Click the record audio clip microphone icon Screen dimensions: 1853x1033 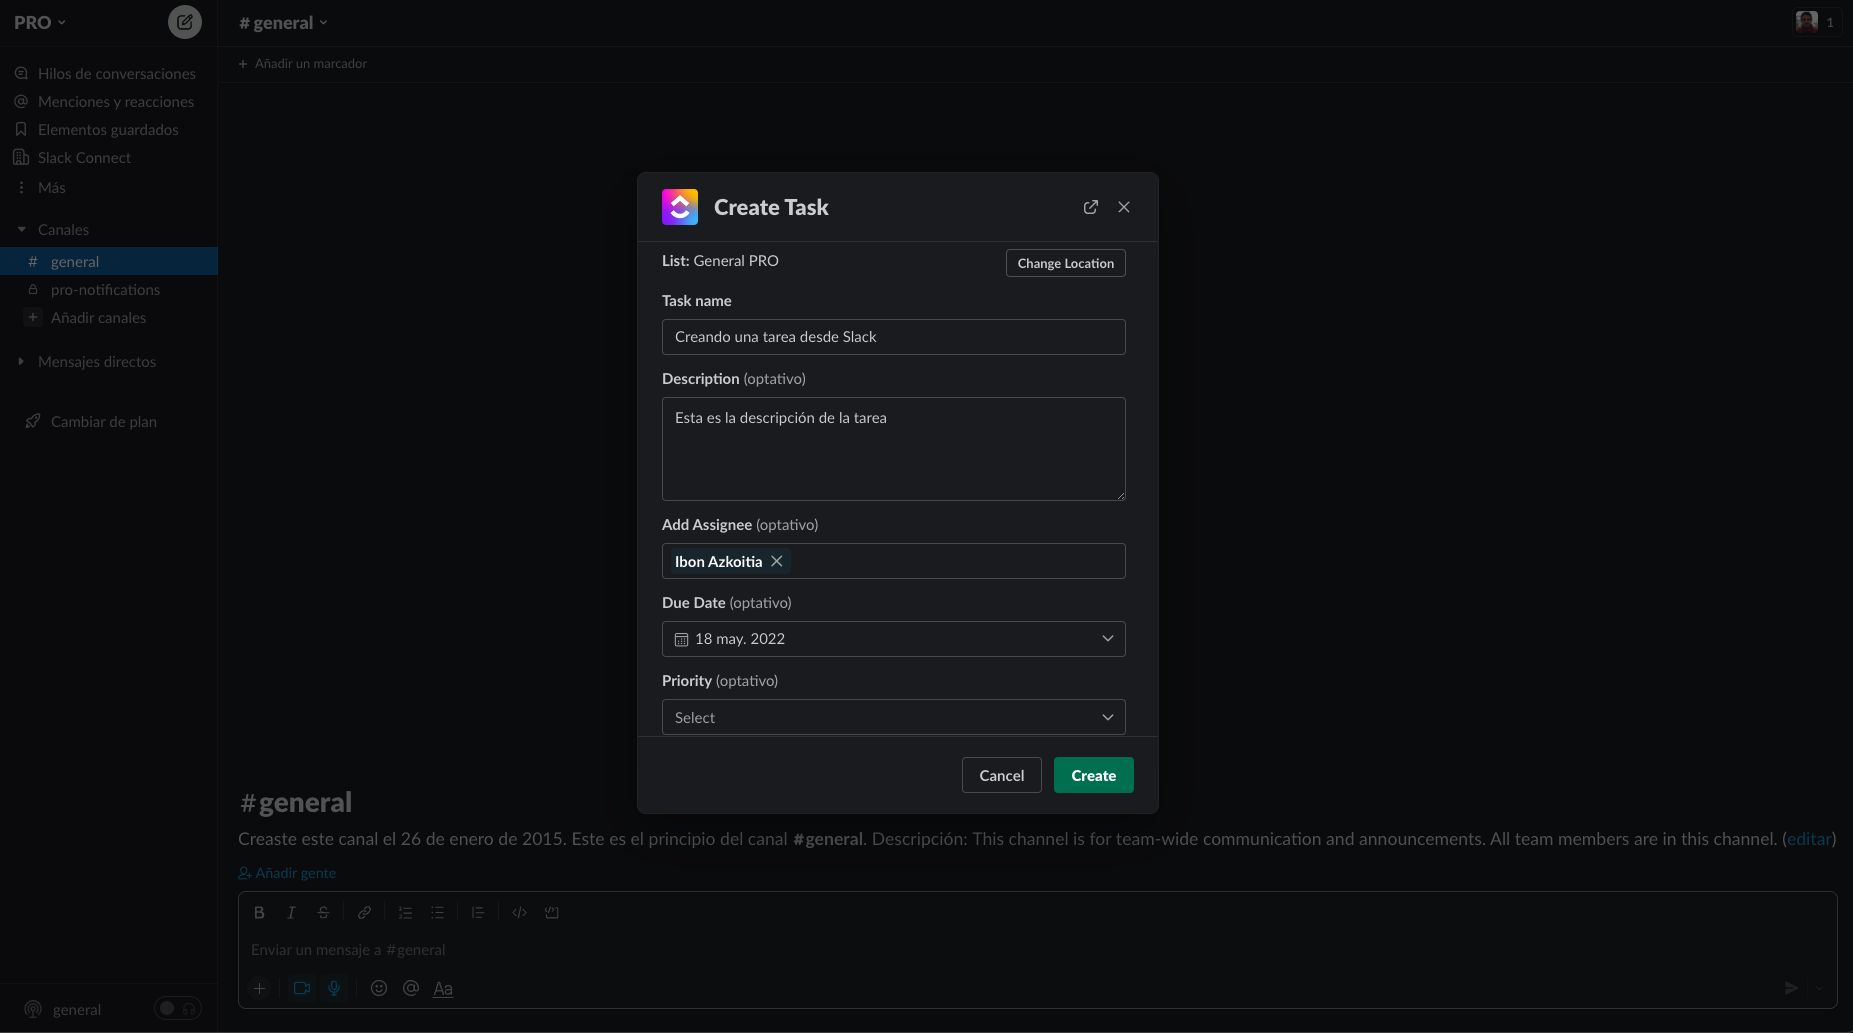pyautogui.click(x=334, y=988)
